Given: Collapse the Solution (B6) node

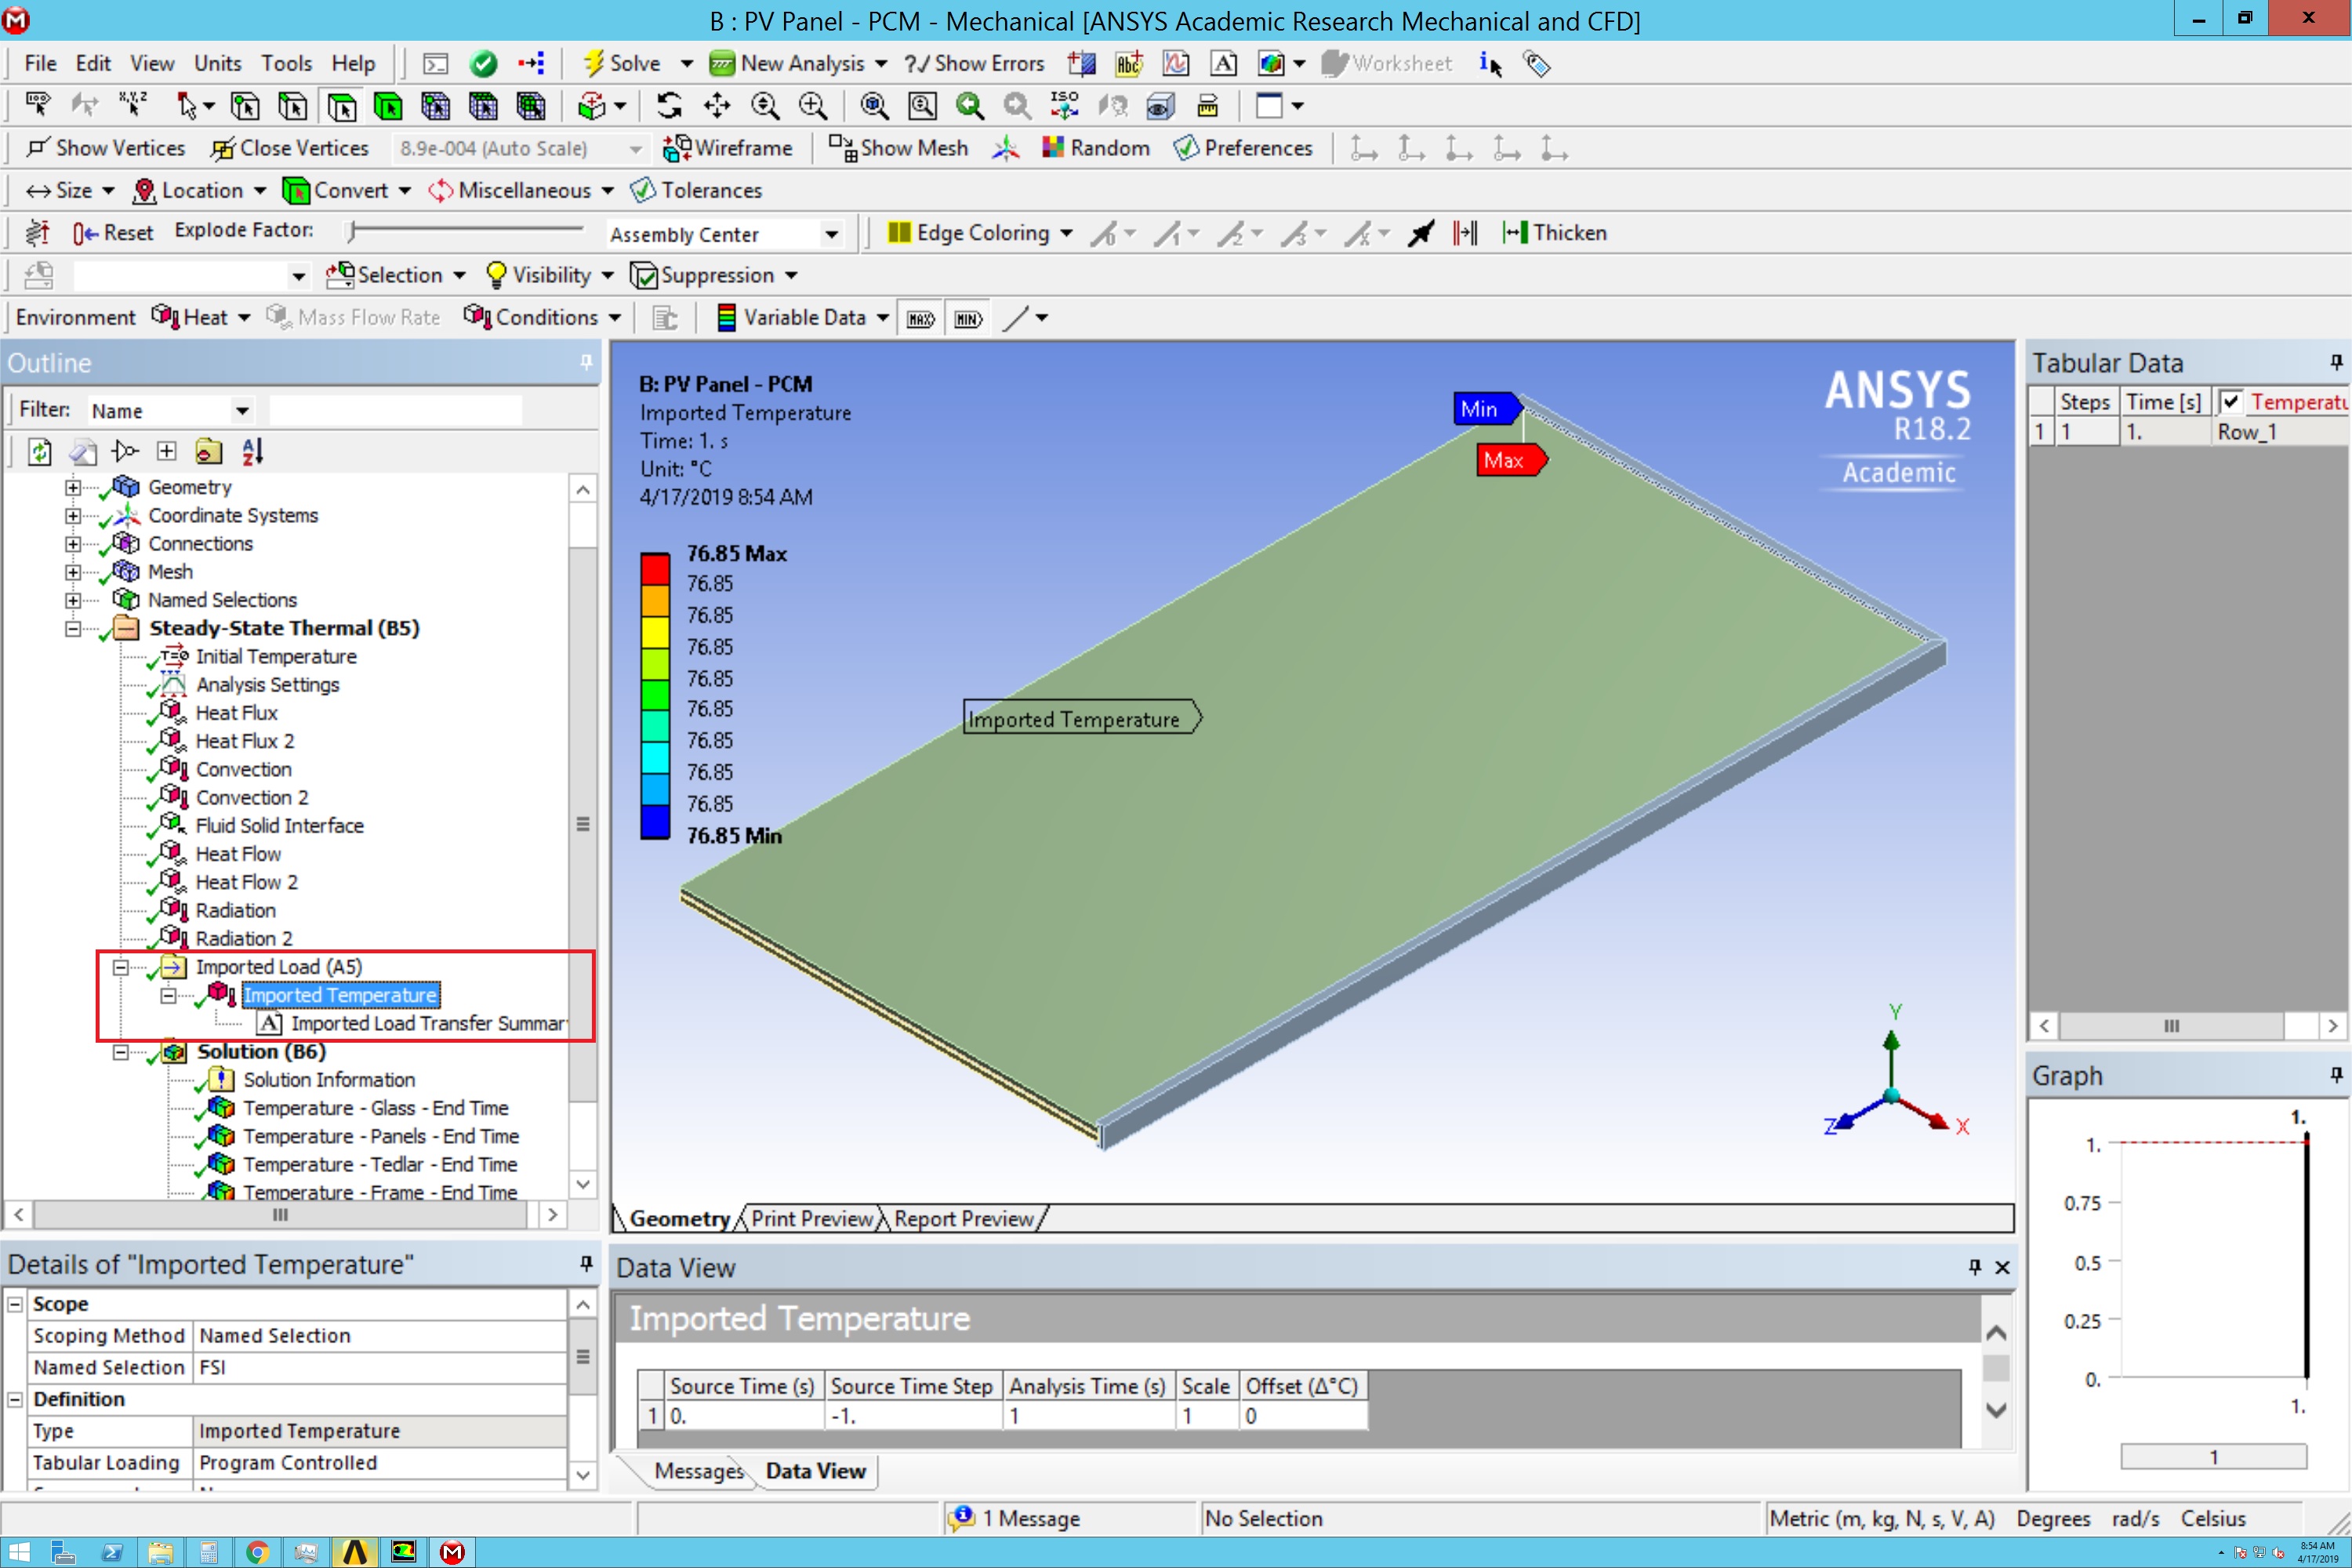Looking at the screenshot, I should click(x=120, y=1052).
